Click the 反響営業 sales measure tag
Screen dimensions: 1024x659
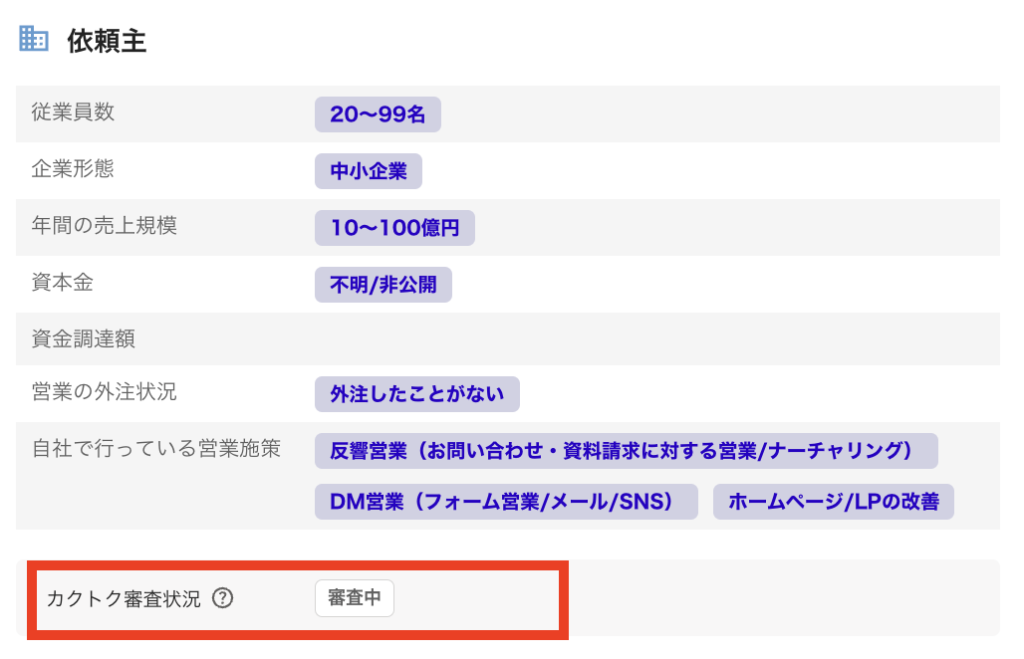(x=625, y=451)
